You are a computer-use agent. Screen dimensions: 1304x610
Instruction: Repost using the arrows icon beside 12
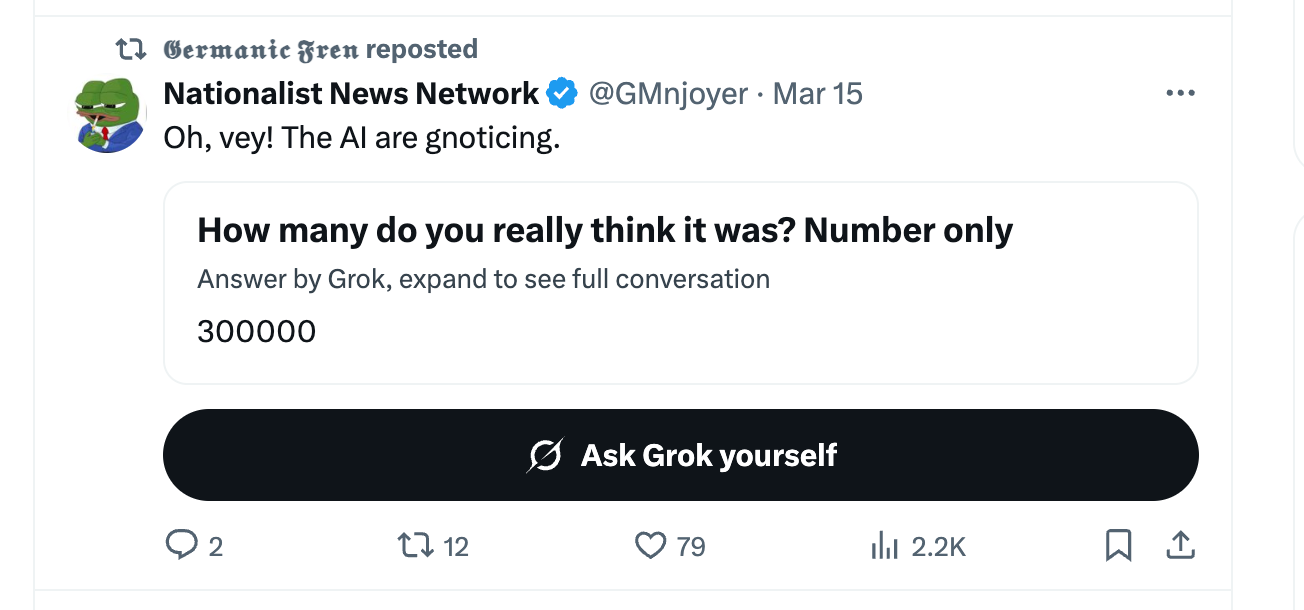pos(413,546)
